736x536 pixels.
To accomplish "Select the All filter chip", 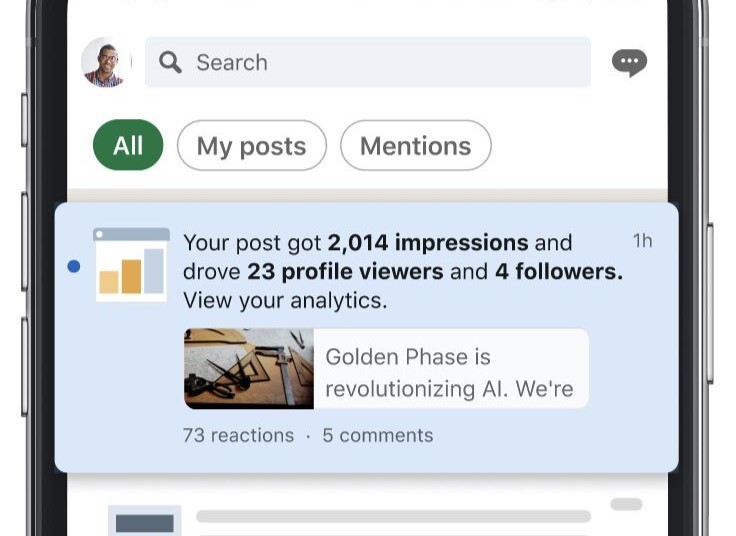I will click(128, 146).
